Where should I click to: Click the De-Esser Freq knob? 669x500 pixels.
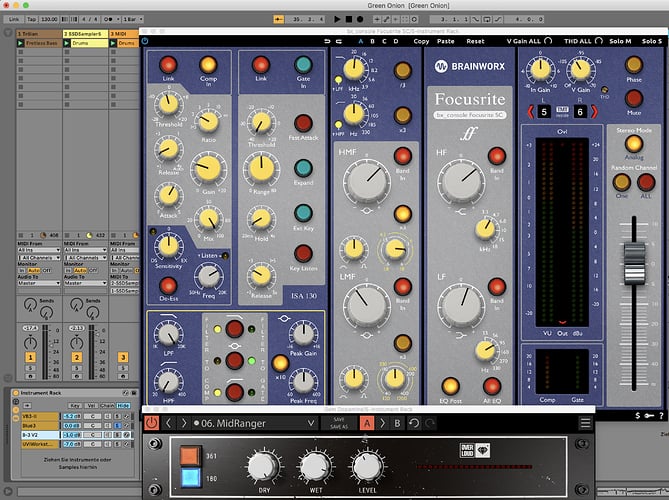click(x=209, y=276)
